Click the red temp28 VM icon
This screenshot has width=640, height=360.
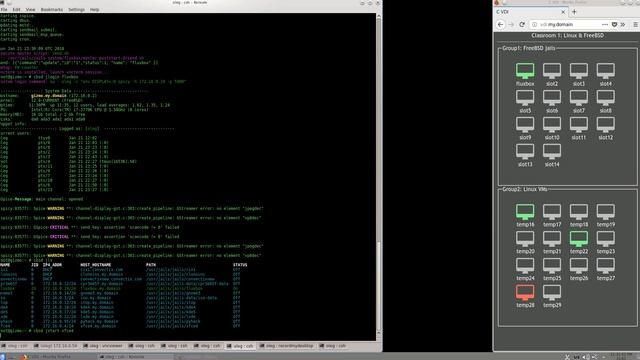[x=525, y=293]
